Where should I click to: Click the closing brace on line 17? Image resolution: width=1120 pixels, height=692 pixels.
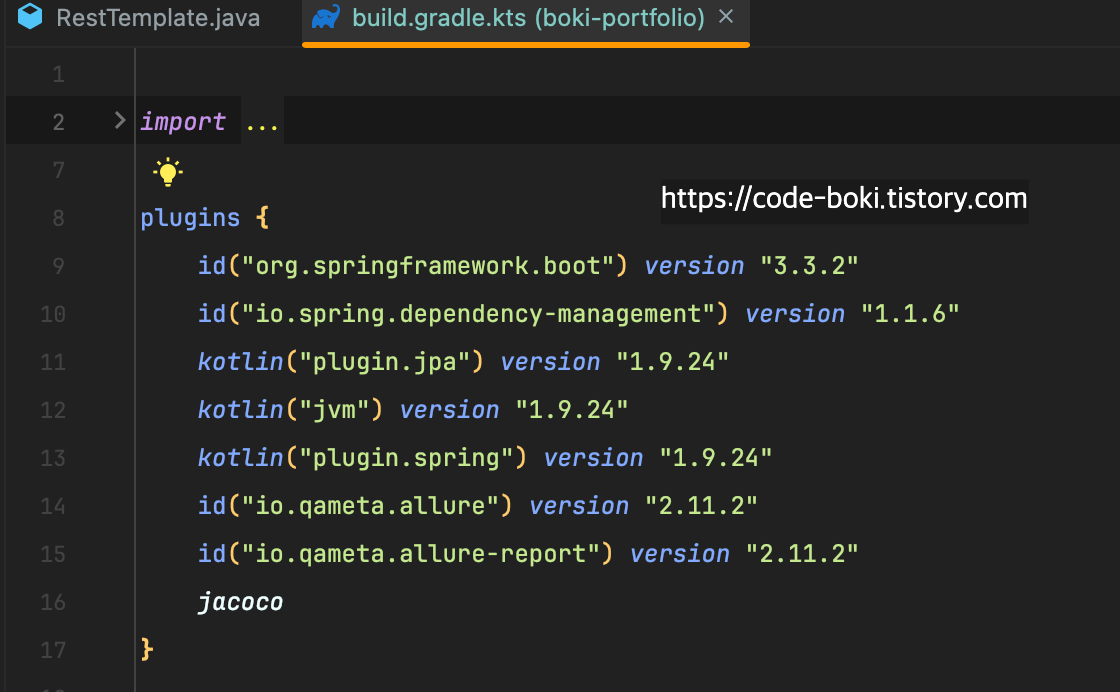146,649
